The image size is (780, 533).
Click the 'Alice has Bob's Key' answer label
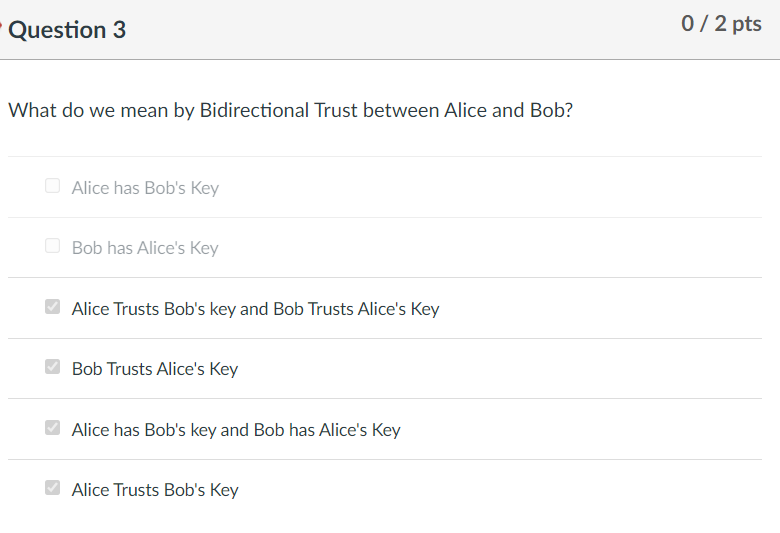[x=145, y=188]
